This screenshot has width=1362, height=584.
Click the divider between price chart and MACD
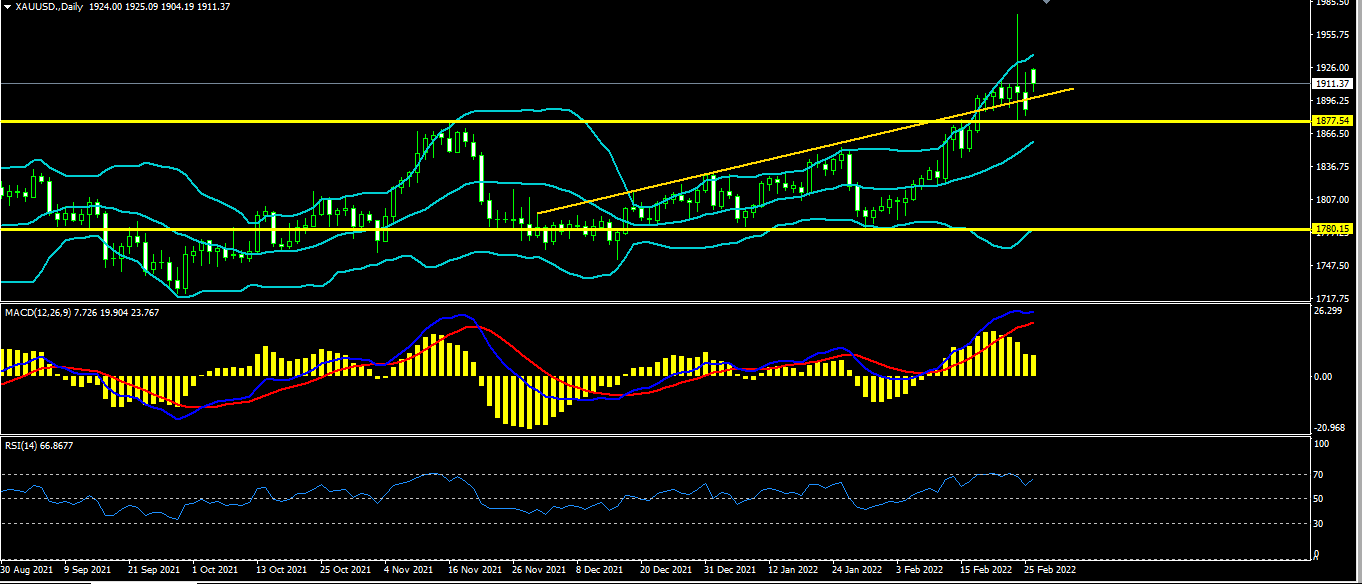point(650,303)
